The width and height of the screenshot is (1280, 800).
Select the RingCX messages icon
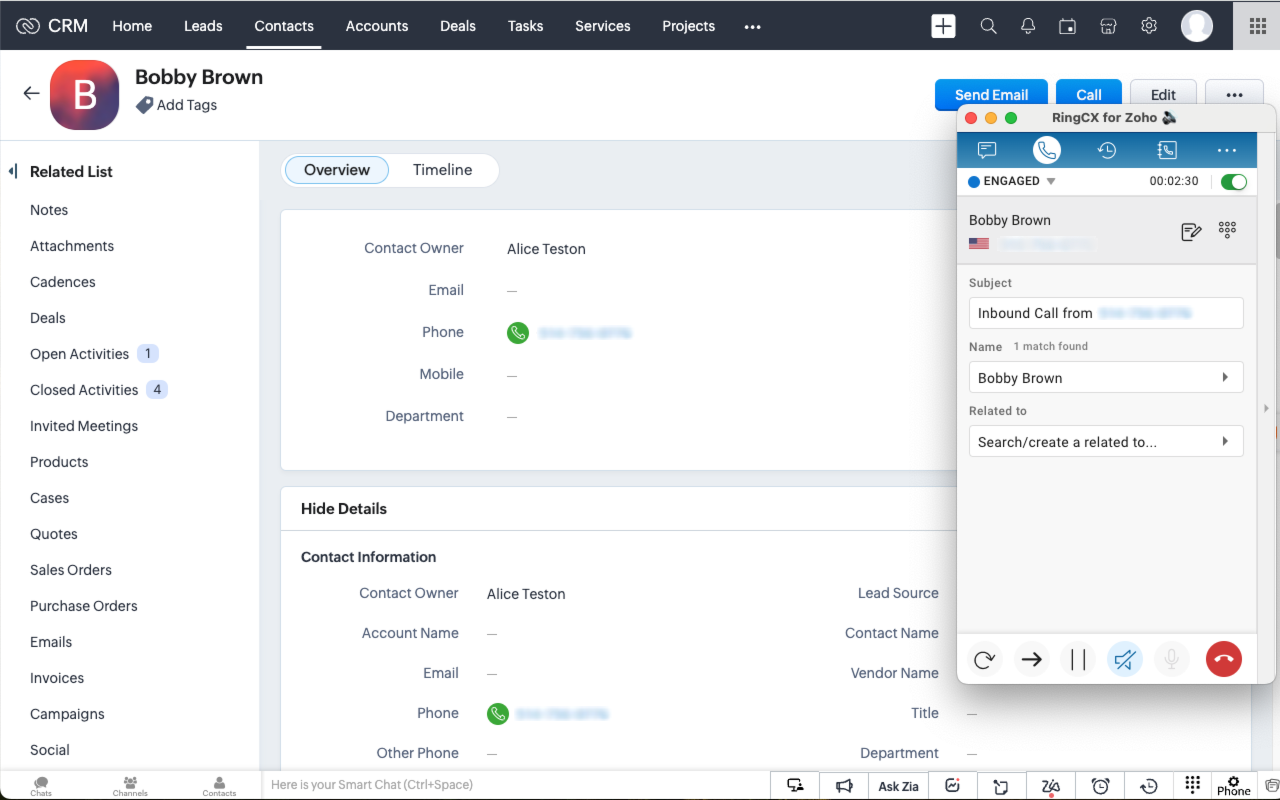click(x=987, y=150)
